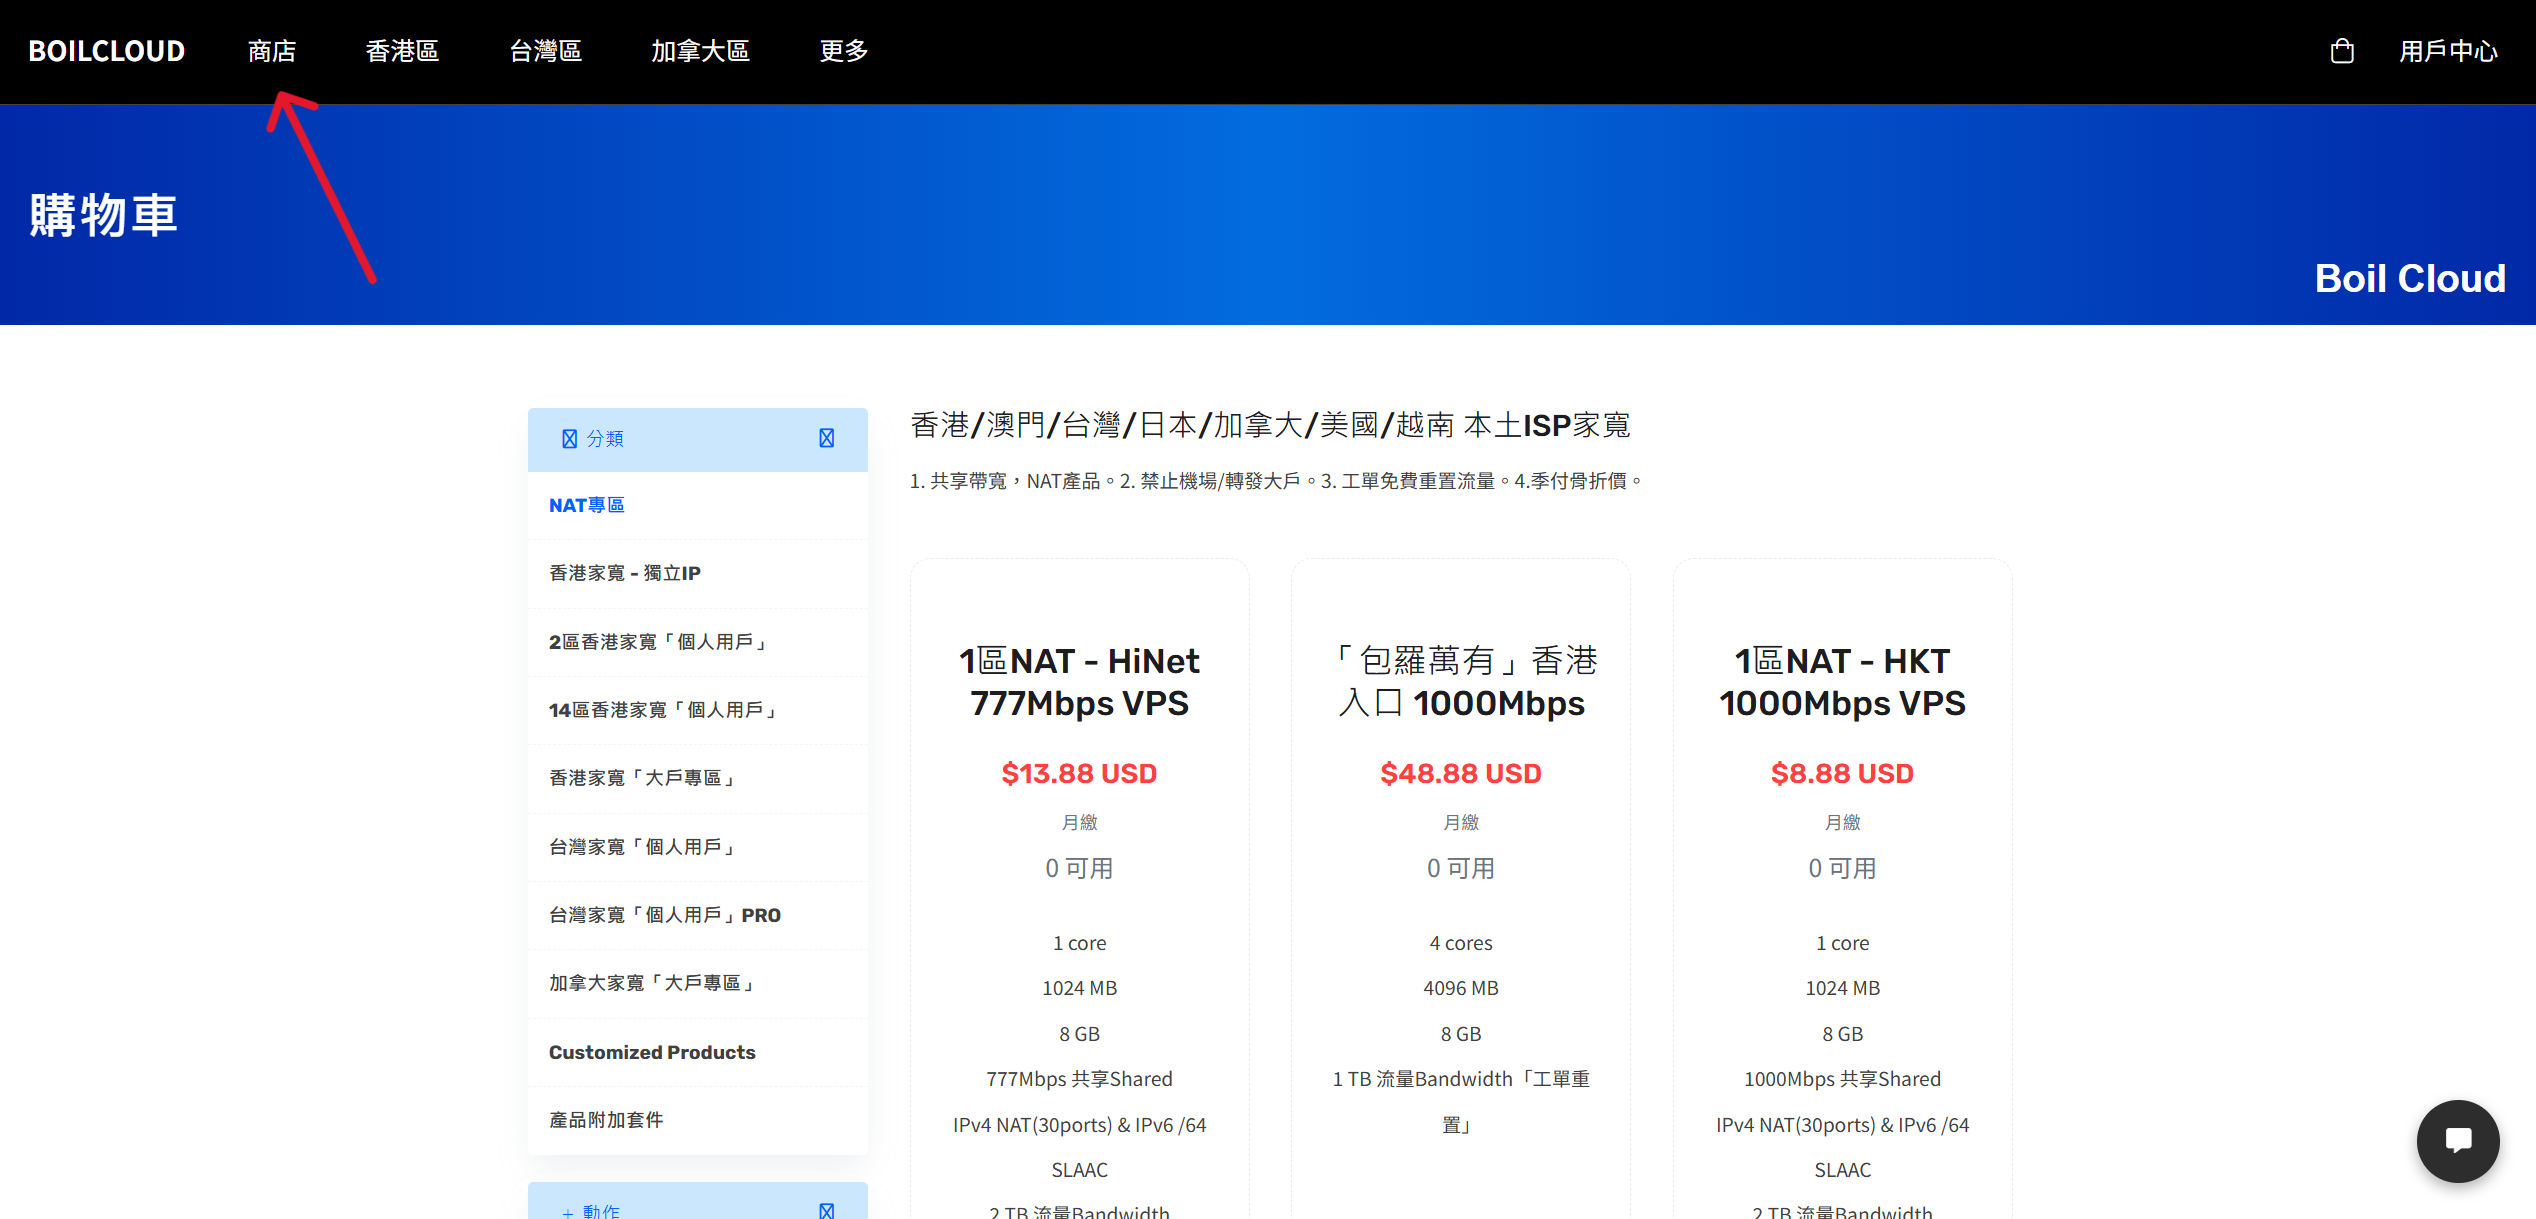Open Customized Products category
The image size is (2536, 1219).
698,1052
